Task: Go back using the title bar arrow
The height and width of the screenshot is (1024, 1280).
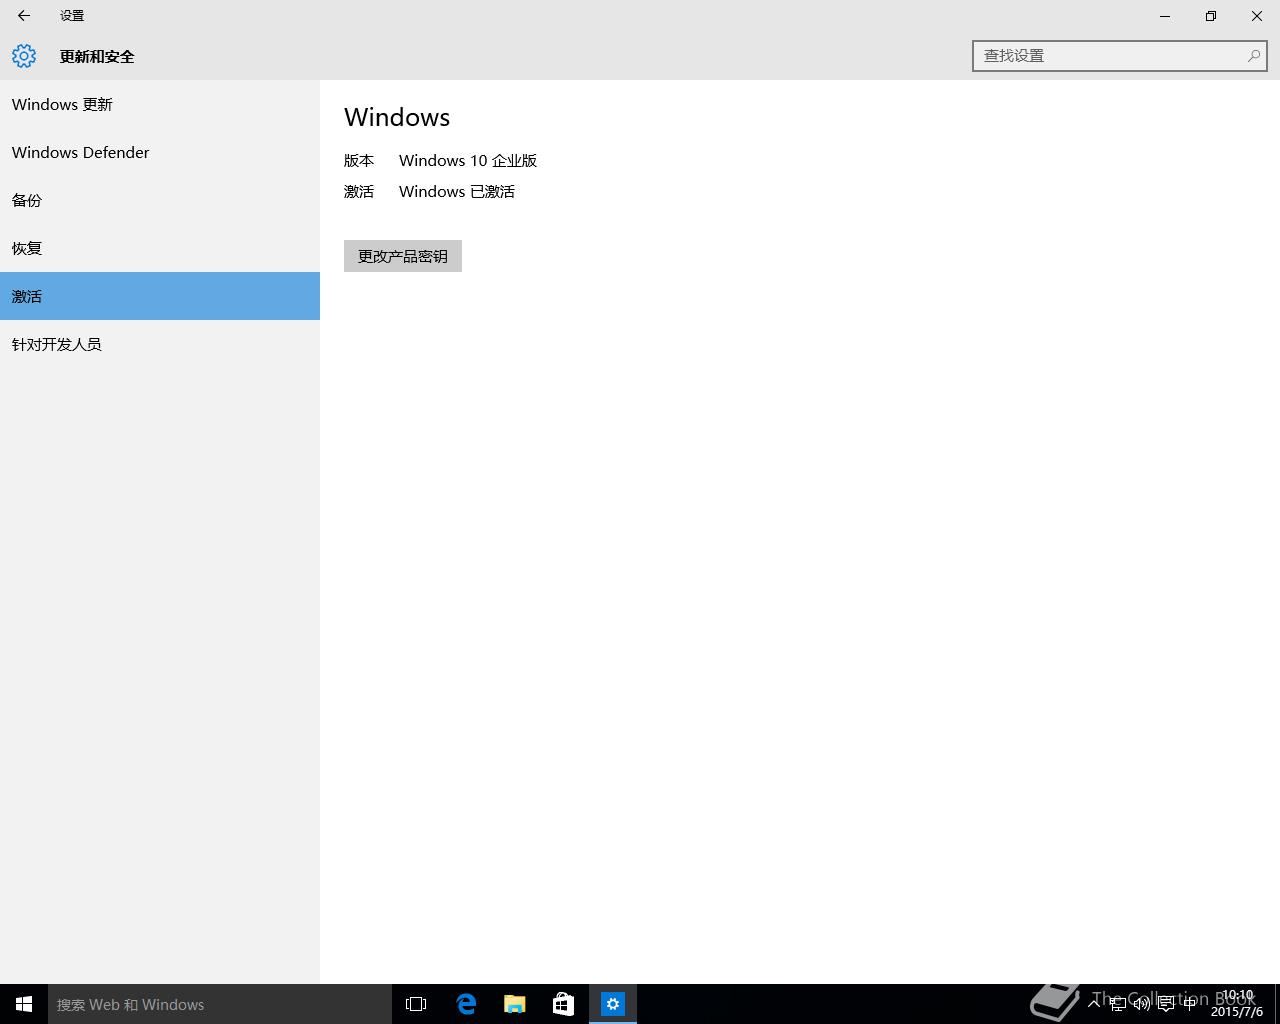Action: tap(24, 16)
